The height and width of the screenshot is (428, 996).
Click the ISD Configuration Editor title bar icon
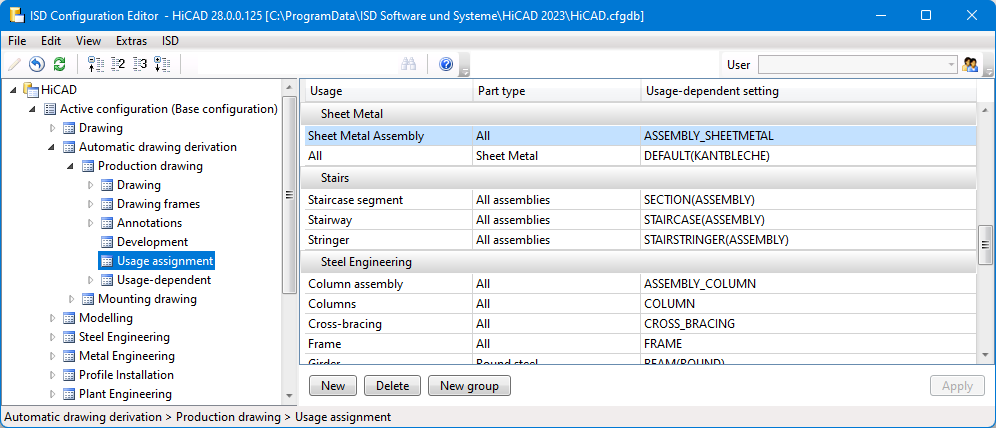17,15
